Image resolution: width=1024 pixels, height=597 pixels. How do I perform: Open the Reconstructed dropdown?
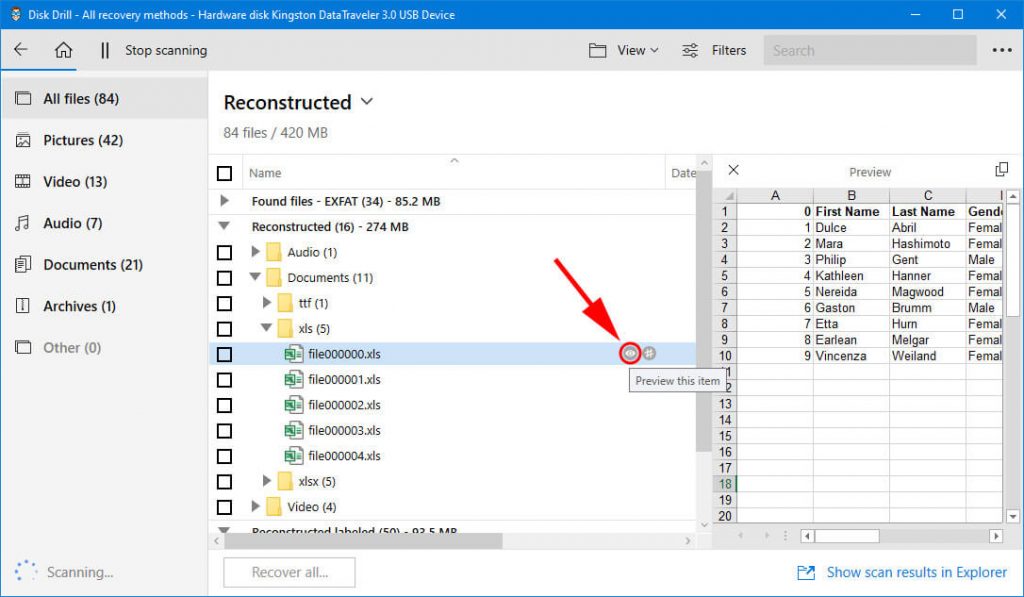[366, 102]
